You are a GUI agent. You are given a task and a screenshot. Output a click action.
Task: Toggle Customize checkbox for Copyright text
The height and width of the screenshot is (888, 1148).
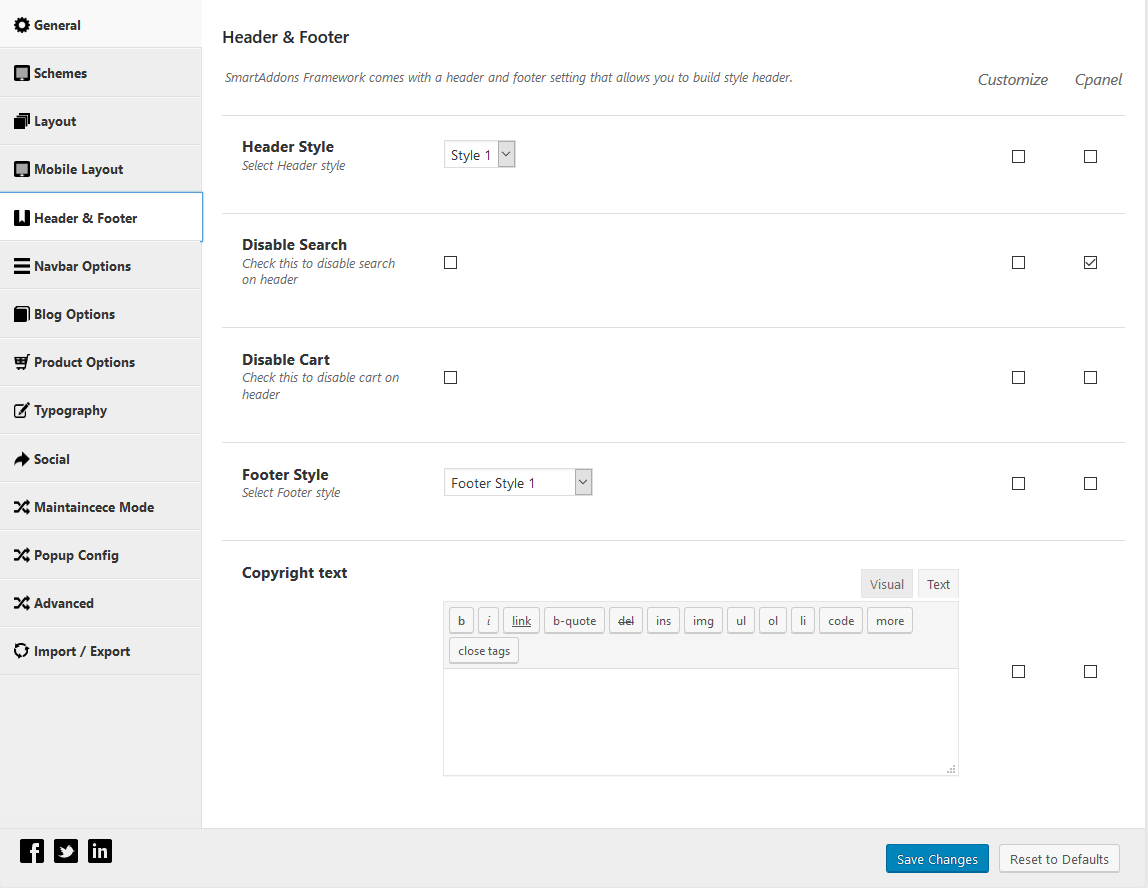pos(1018,671)
